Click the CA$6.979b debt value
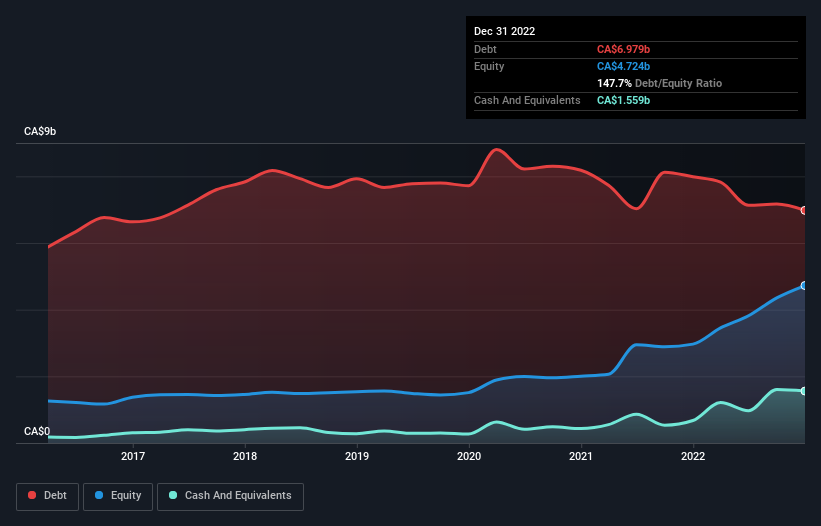 [623, 49]
